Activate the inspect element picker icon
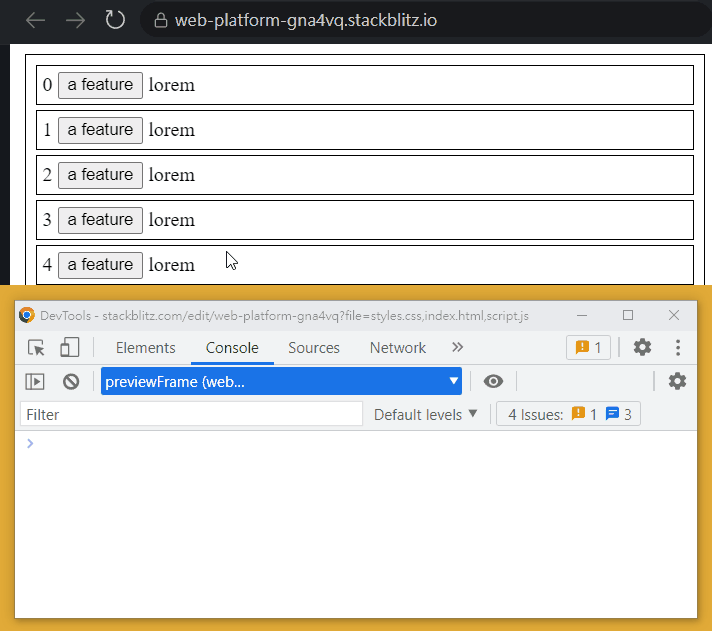 point(36,348)
